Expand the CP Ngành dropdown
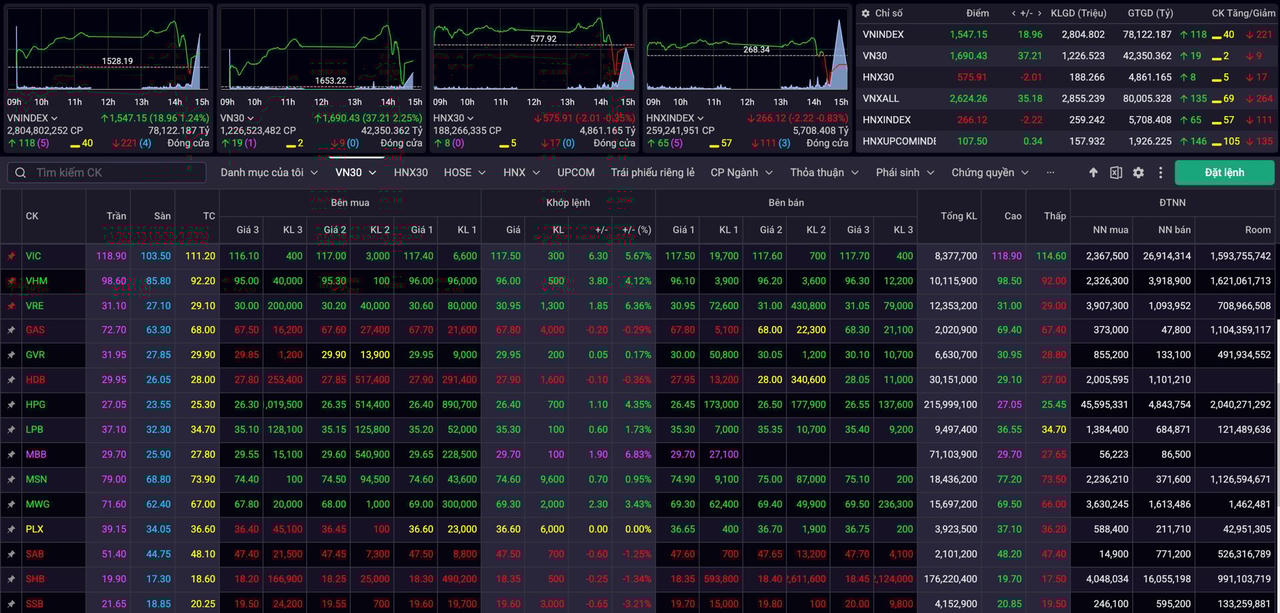 [741, 173]
